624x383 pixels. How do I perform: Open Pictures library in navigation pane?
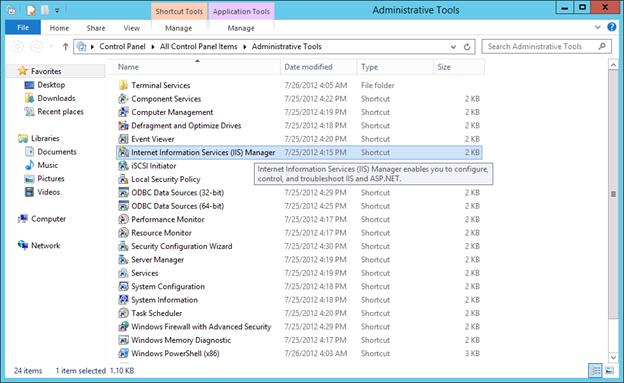pos(51,179)
